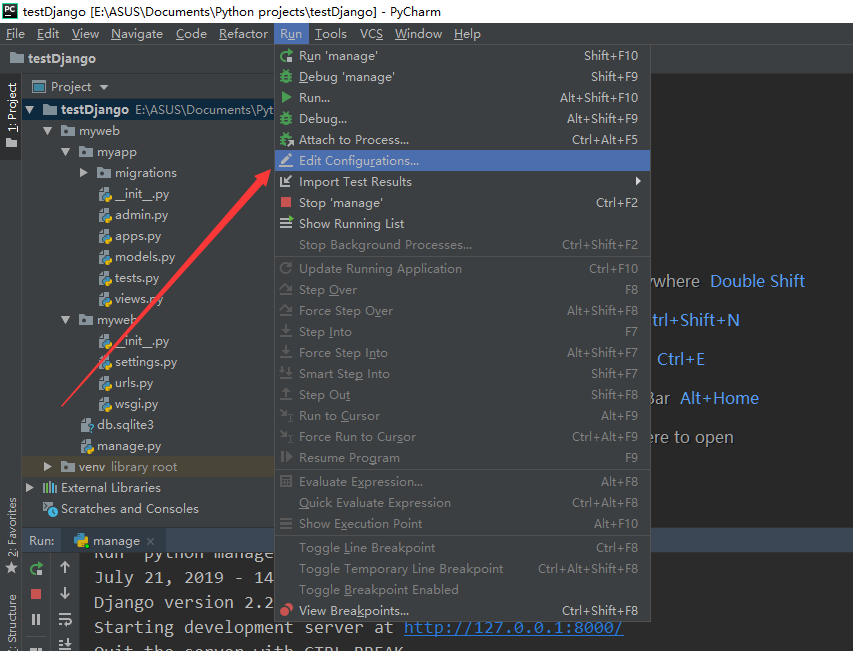
Task: Select the tests.py file icon
Action: [x=105, y=278]
